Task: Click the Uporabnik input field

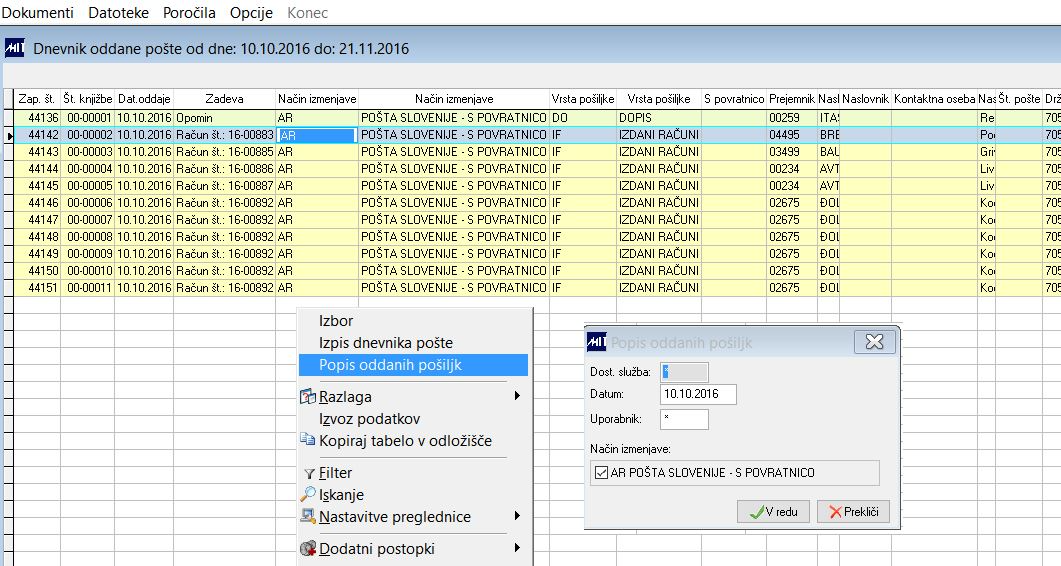Action: pos(684,419)
